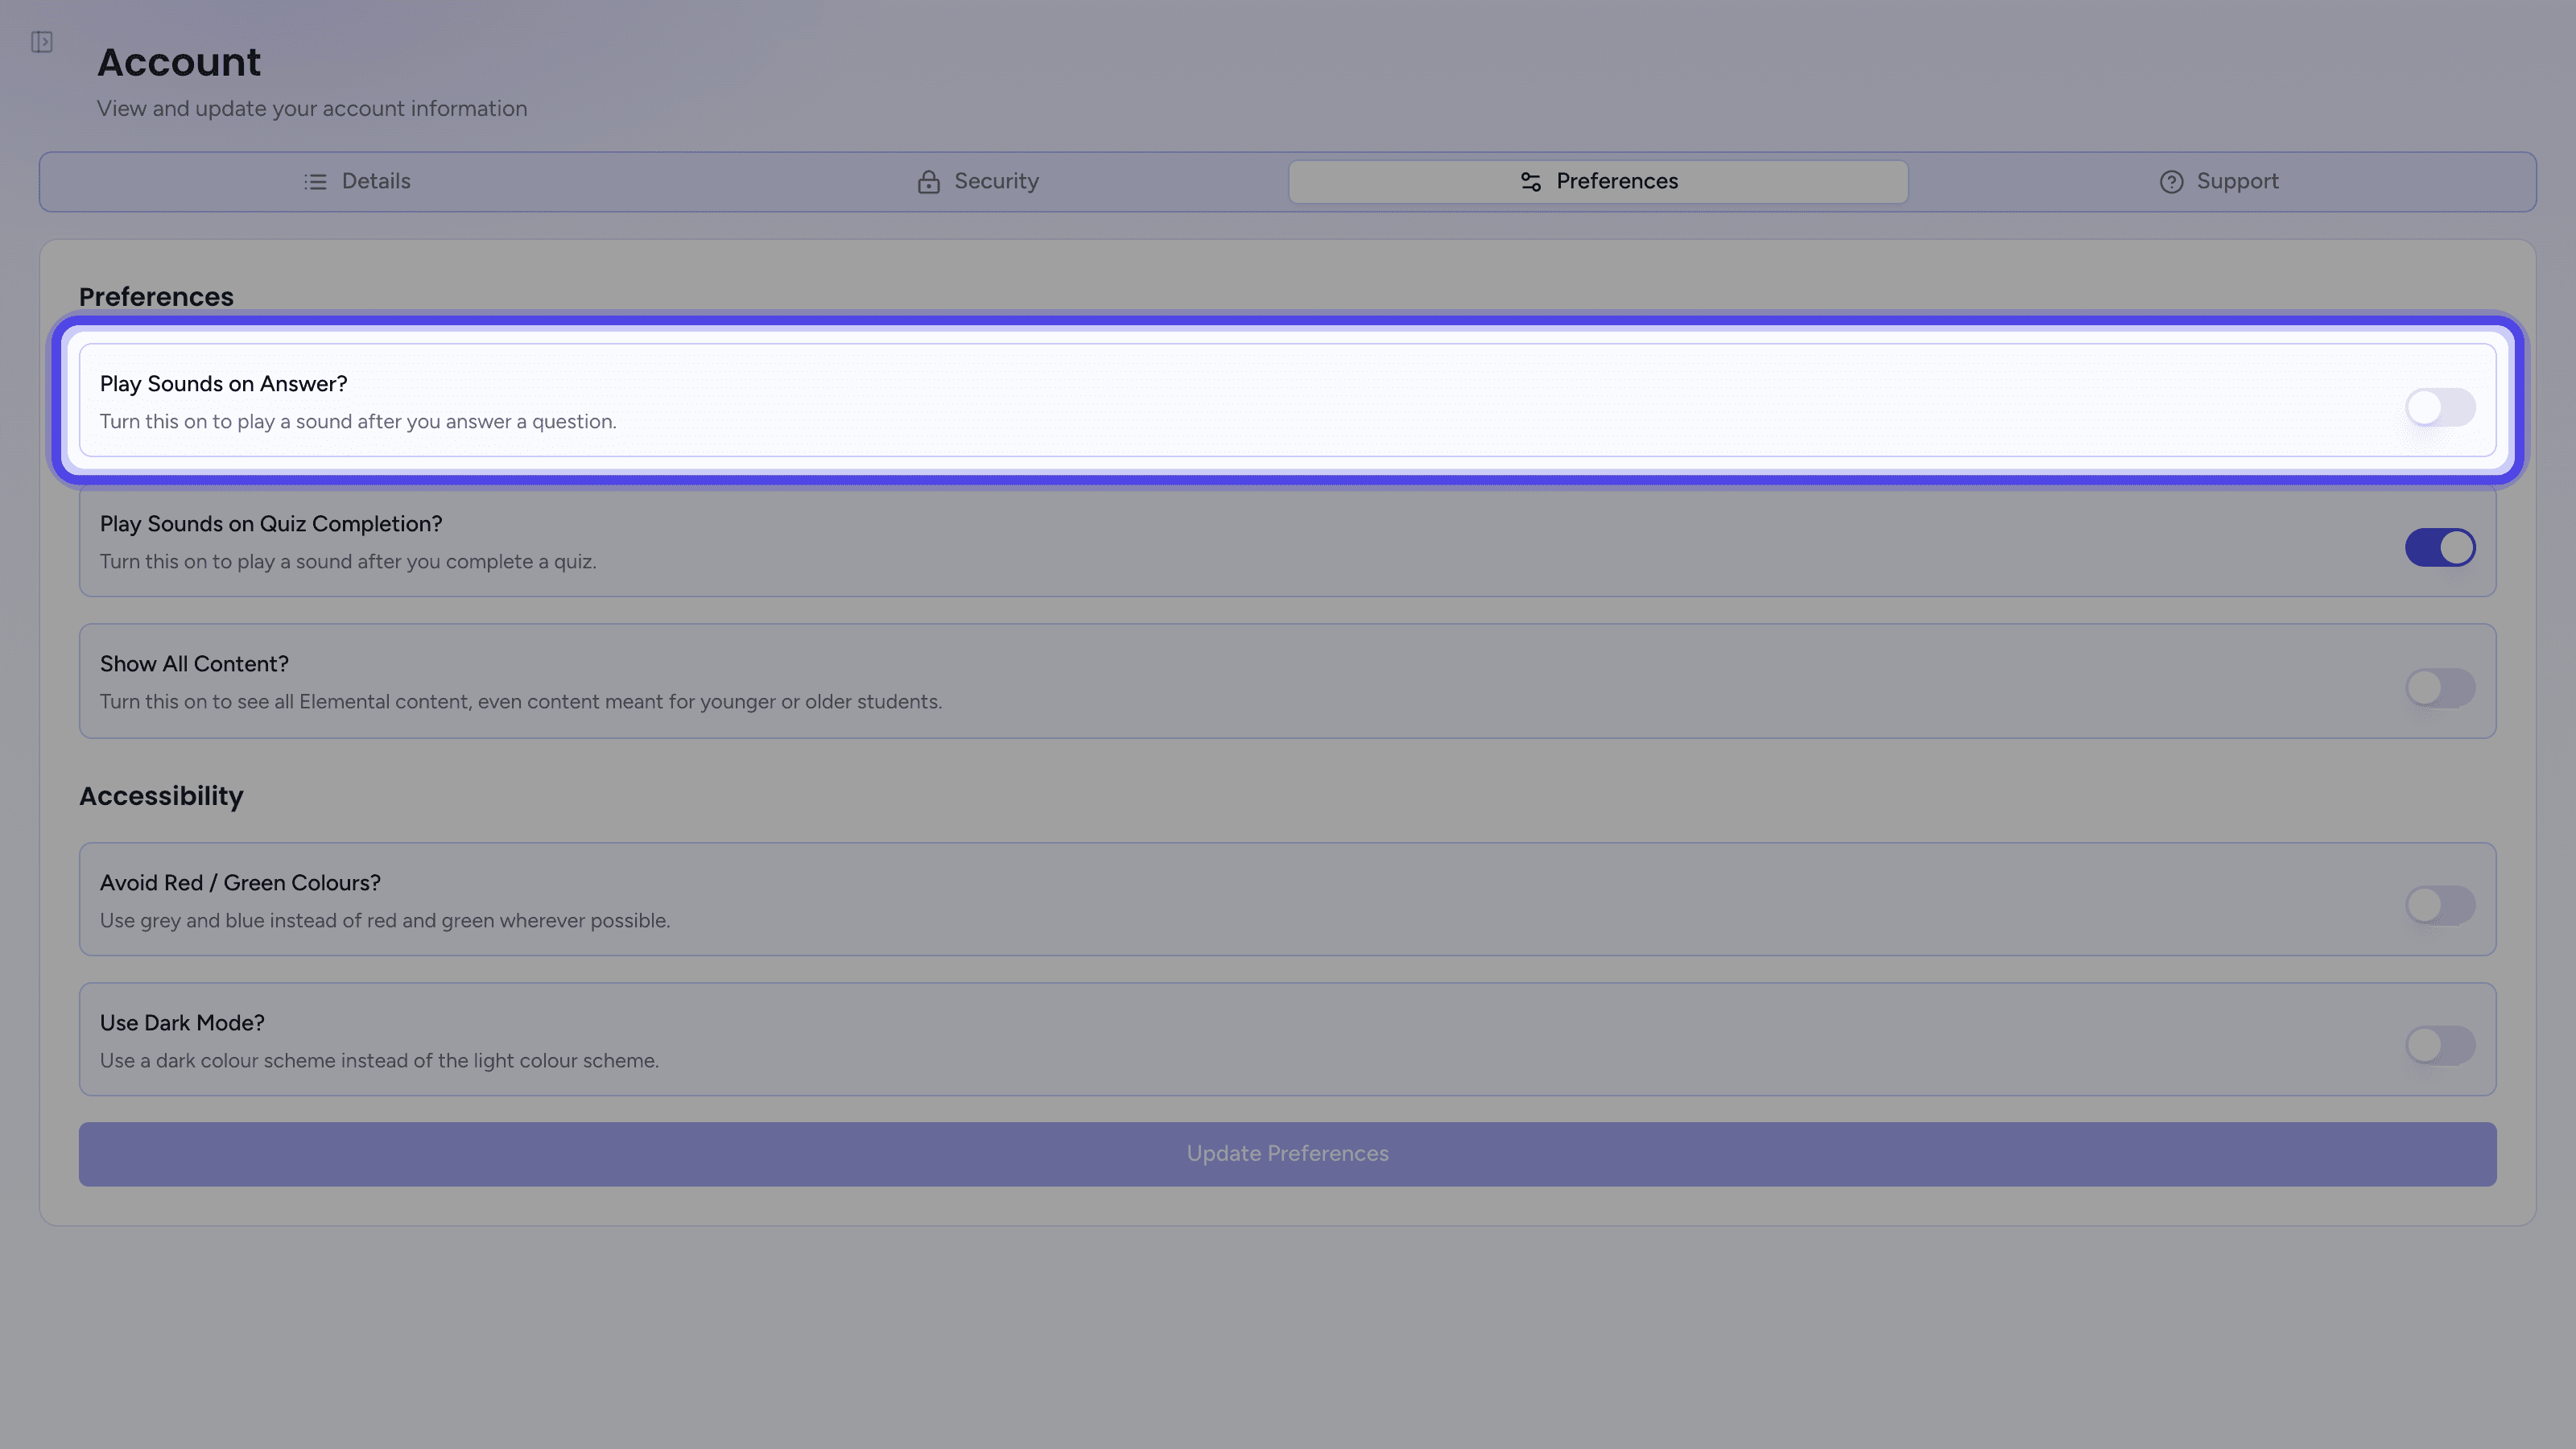Click the Support question-mark icon
The image size is (2576, 1449).
(x=2171, y=182)
